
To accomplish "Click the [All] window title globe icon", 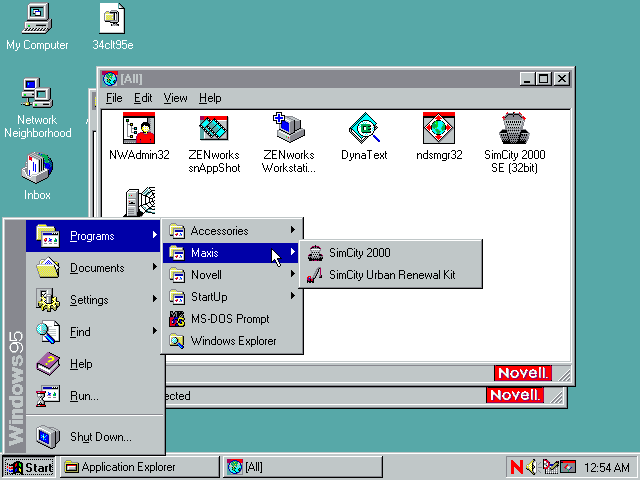I will click(110, 78).
